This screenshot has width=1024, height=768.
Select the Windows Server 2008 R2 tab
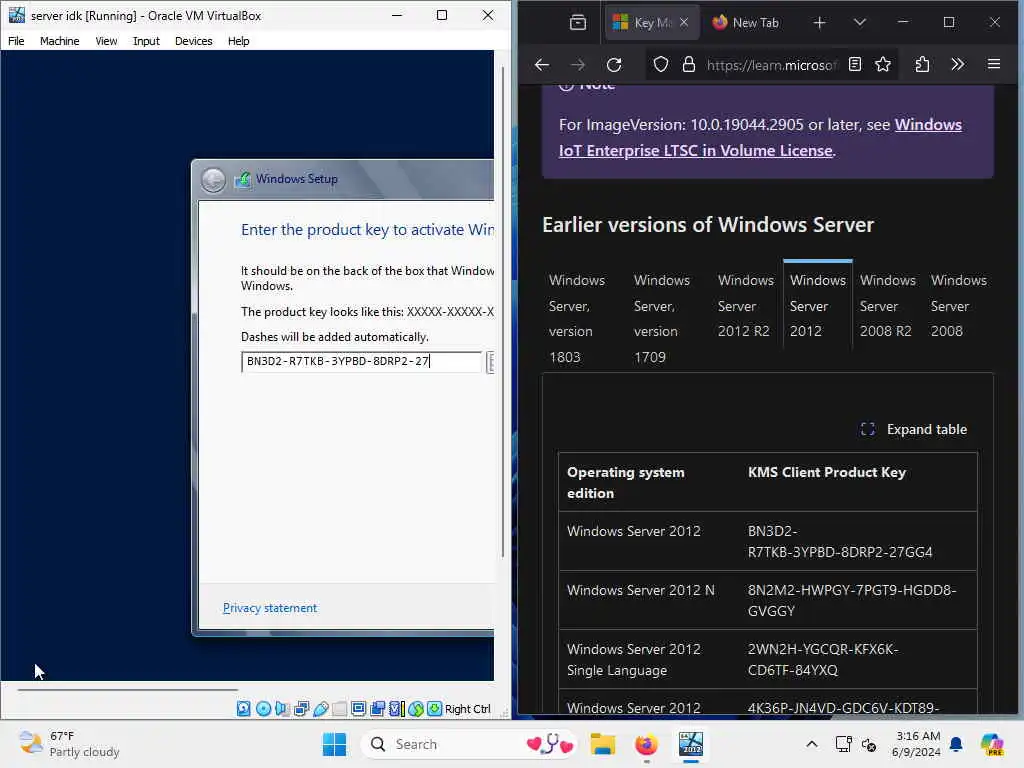886,306
